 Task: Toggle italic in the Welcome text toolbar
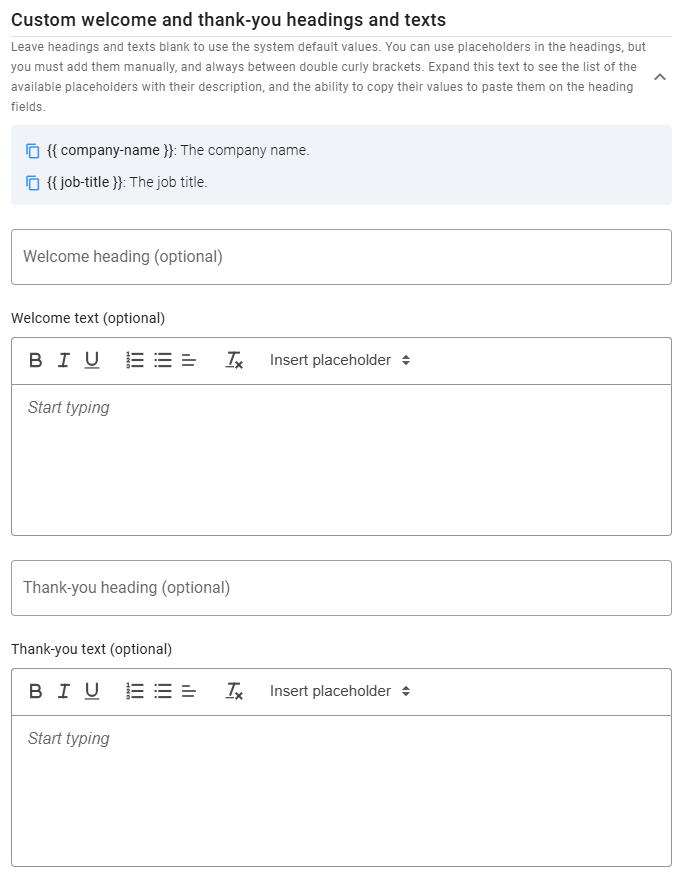63,360
